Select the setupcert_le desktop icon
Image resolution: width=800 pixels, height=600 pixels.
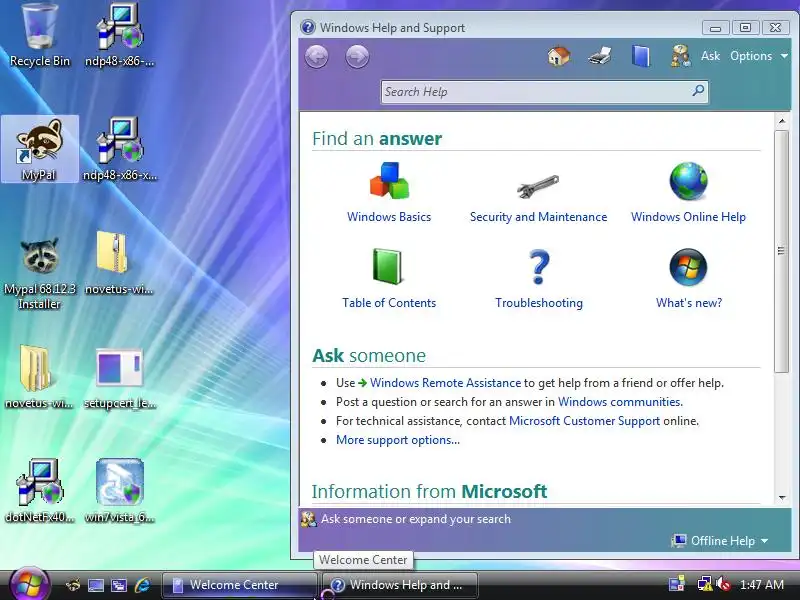coord(119,378)
